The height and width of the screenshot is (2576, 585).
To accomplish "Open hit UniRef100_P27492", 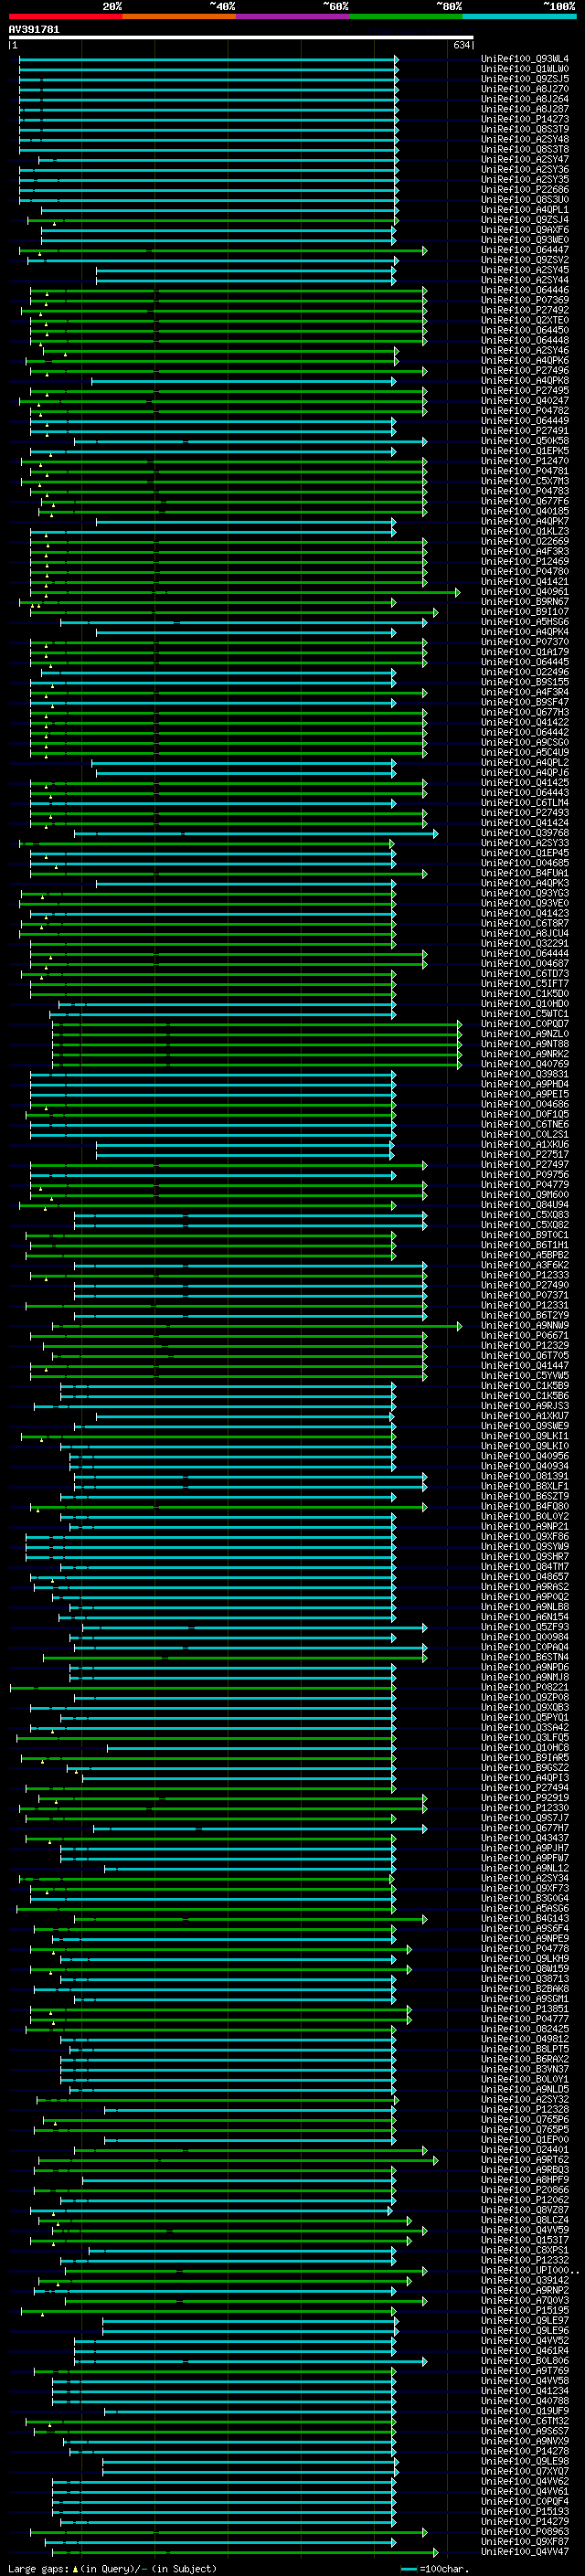I will point(525,311).
